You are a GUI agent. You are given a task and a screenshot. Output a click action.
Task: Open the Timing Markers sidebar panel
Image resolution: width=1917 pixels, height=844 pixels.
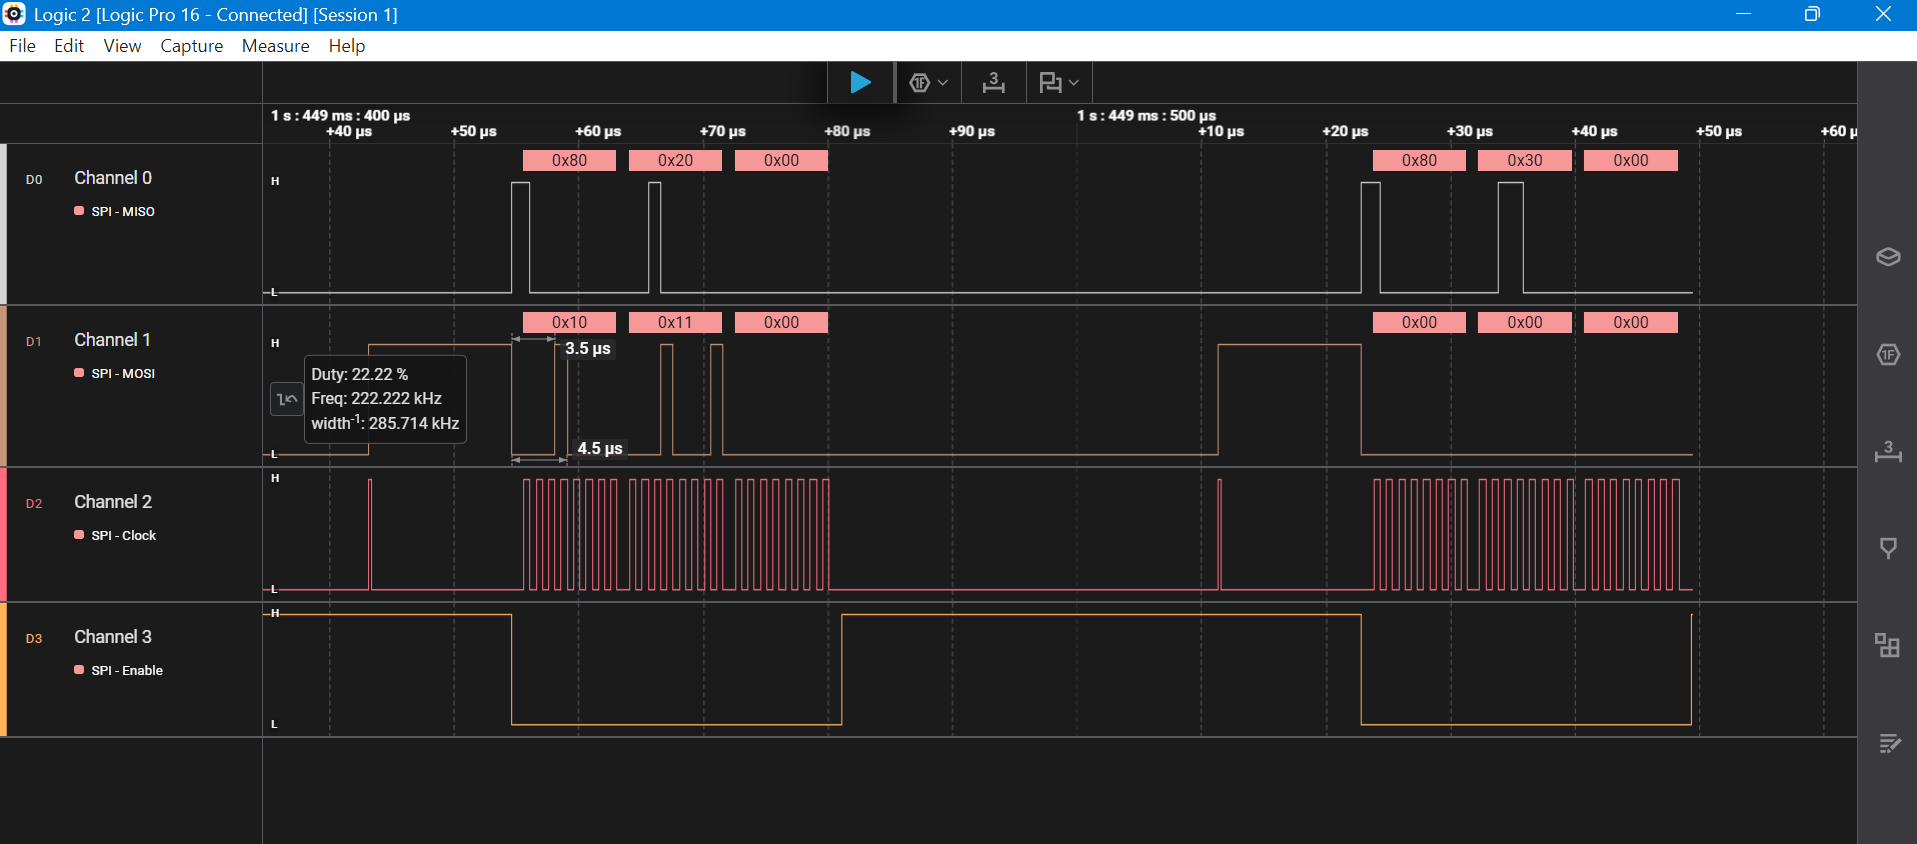pos(1888,452)
